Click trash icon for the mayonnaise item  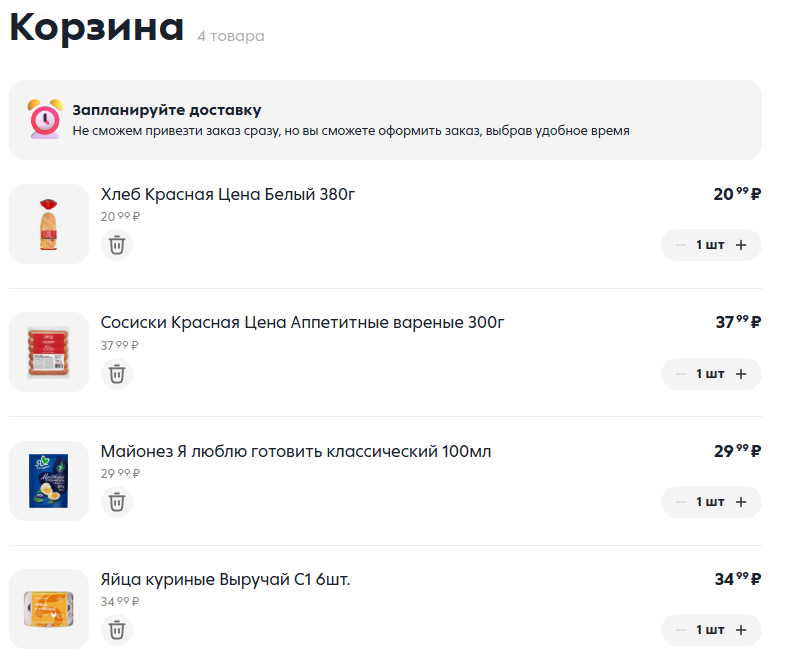117,501
